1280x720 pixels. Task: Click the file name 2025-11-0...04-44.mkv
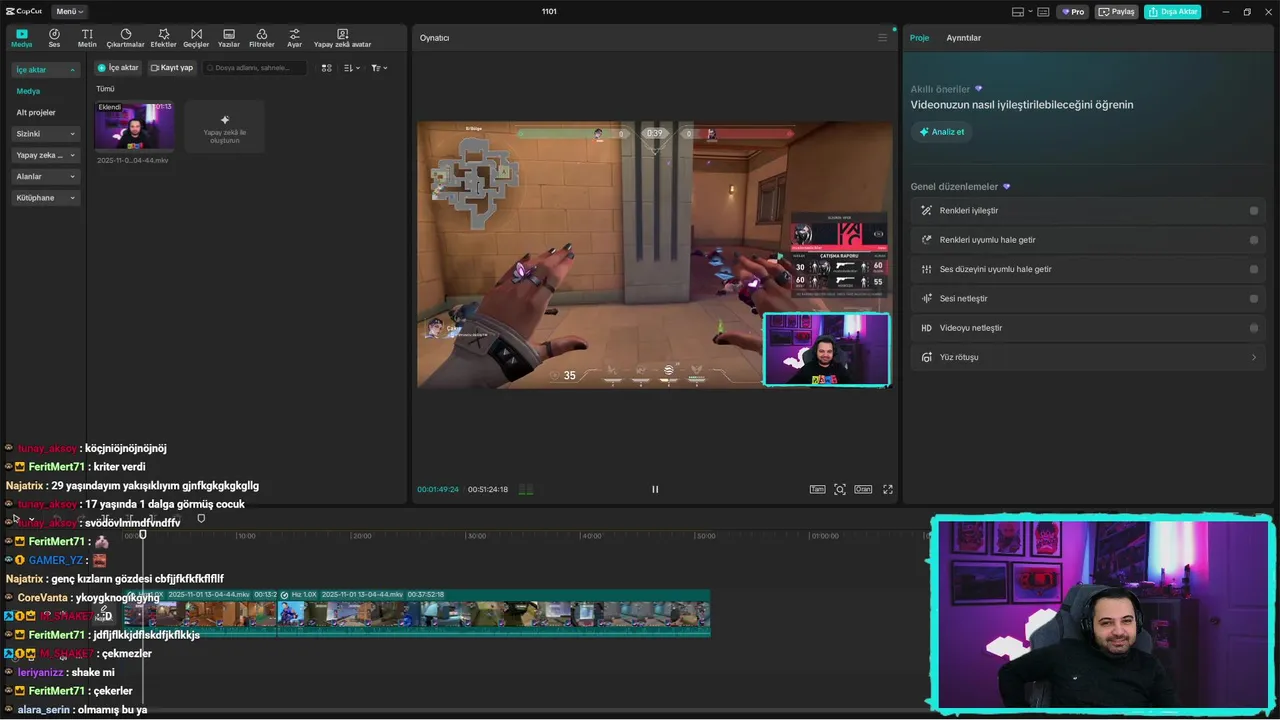pyautogui.click(x=133, y=160)
